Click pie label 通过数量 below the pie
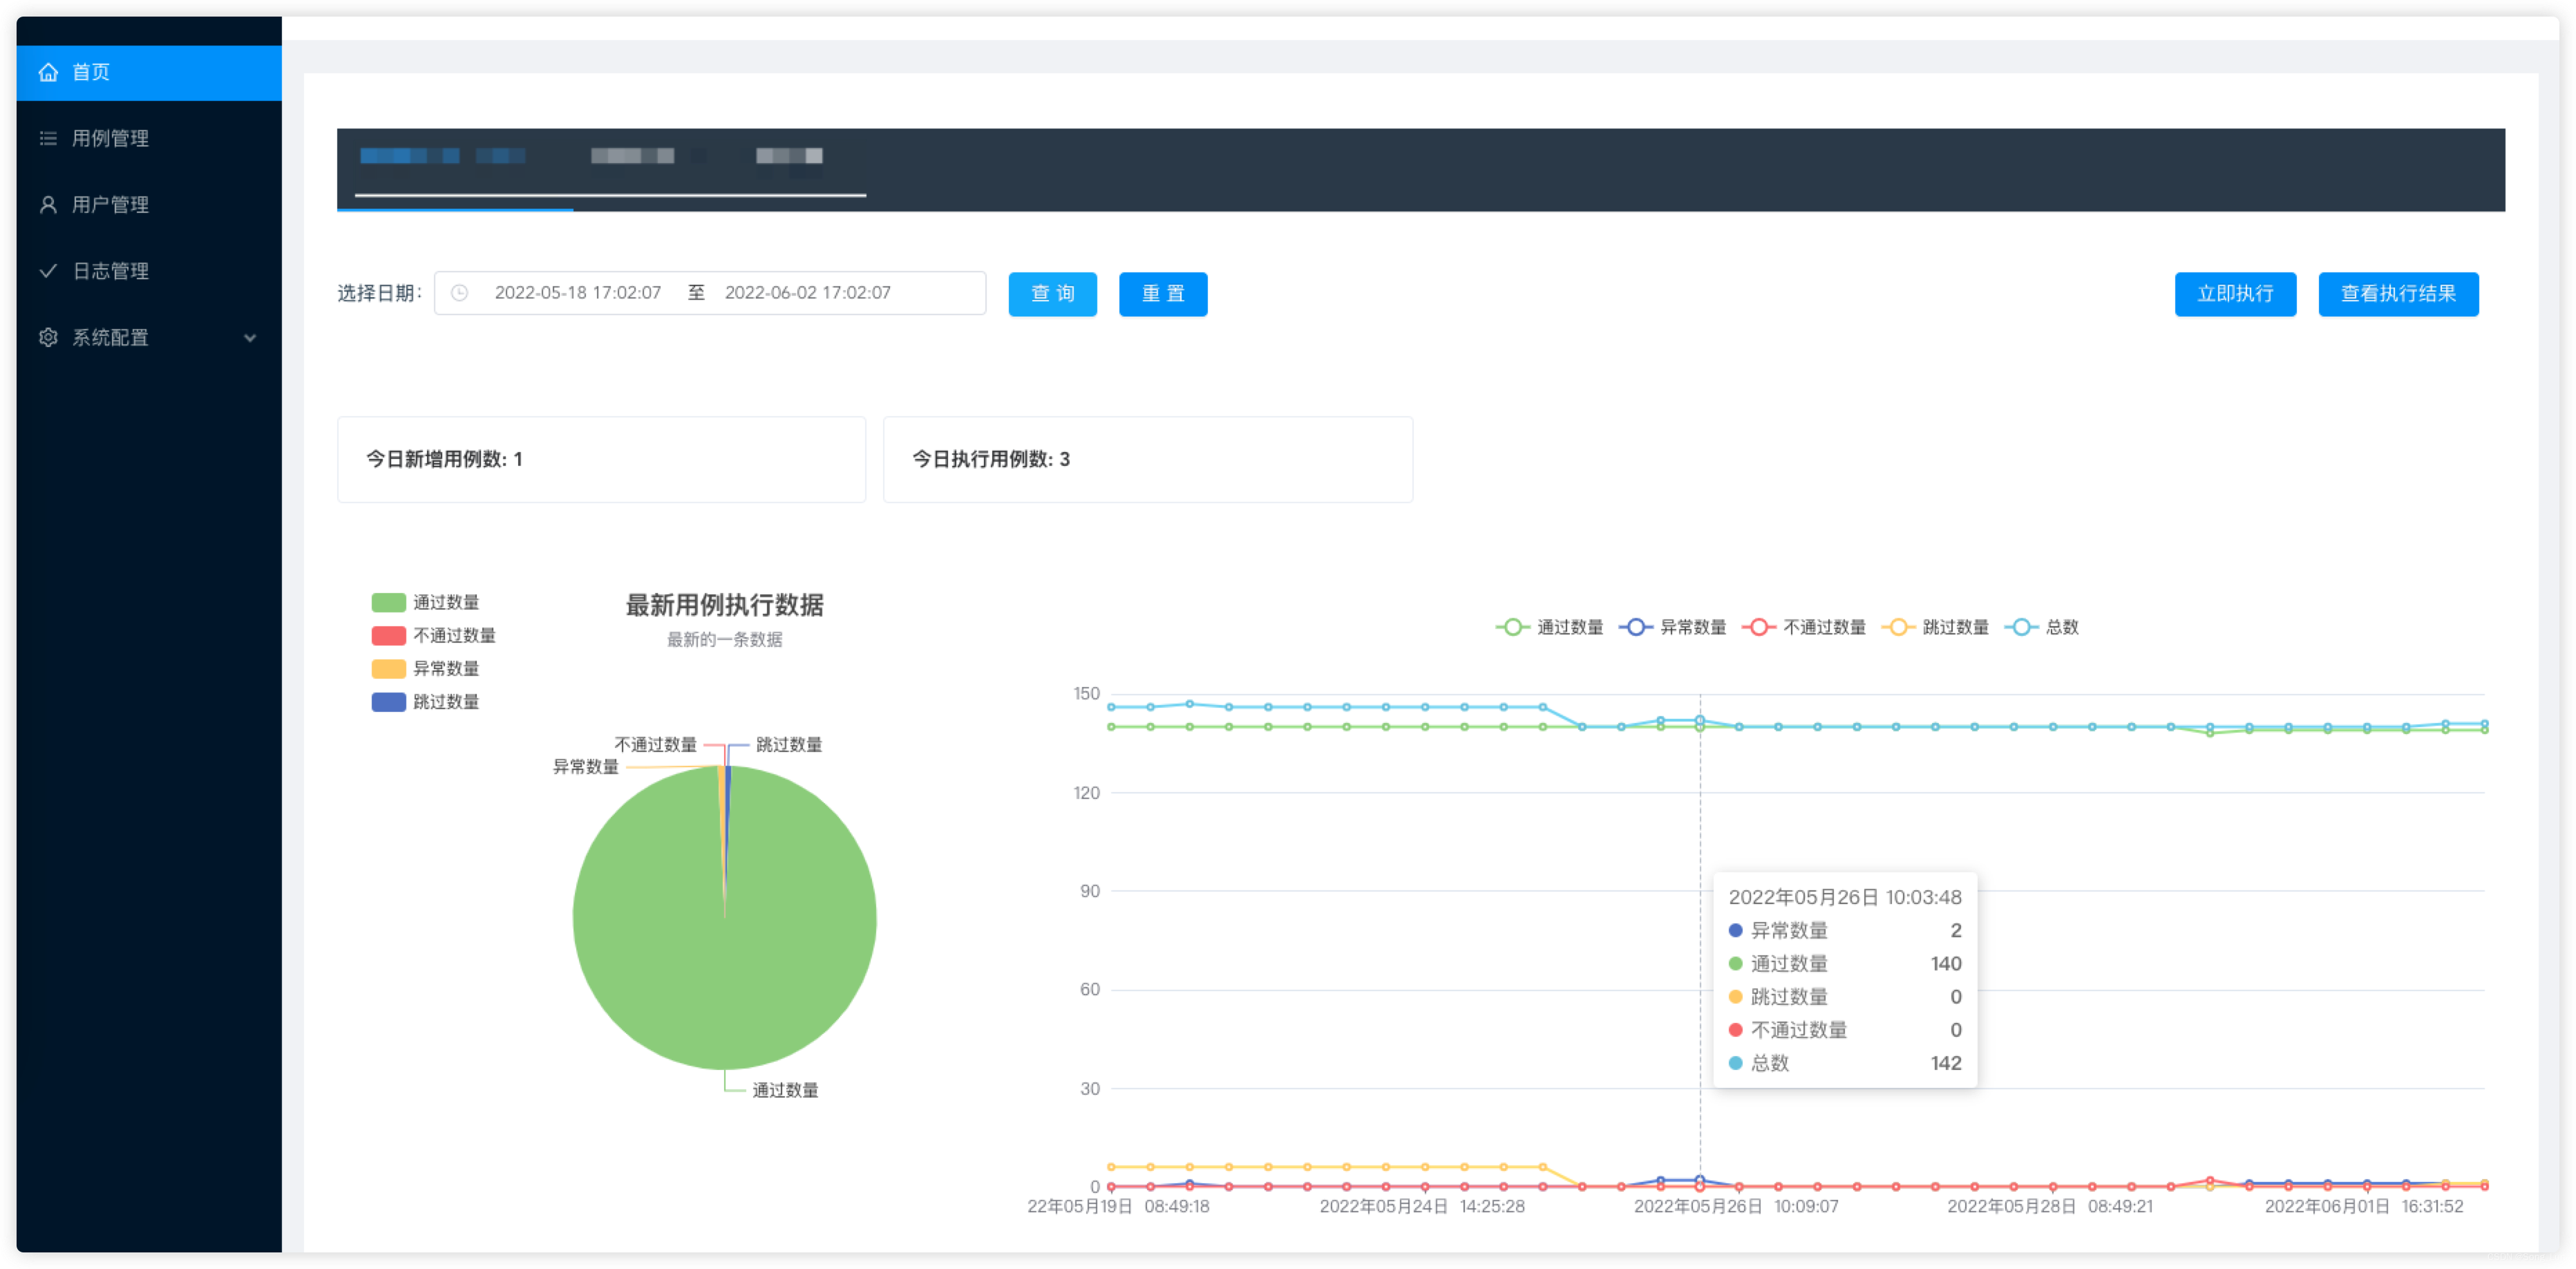 [x=785, y=1090]
